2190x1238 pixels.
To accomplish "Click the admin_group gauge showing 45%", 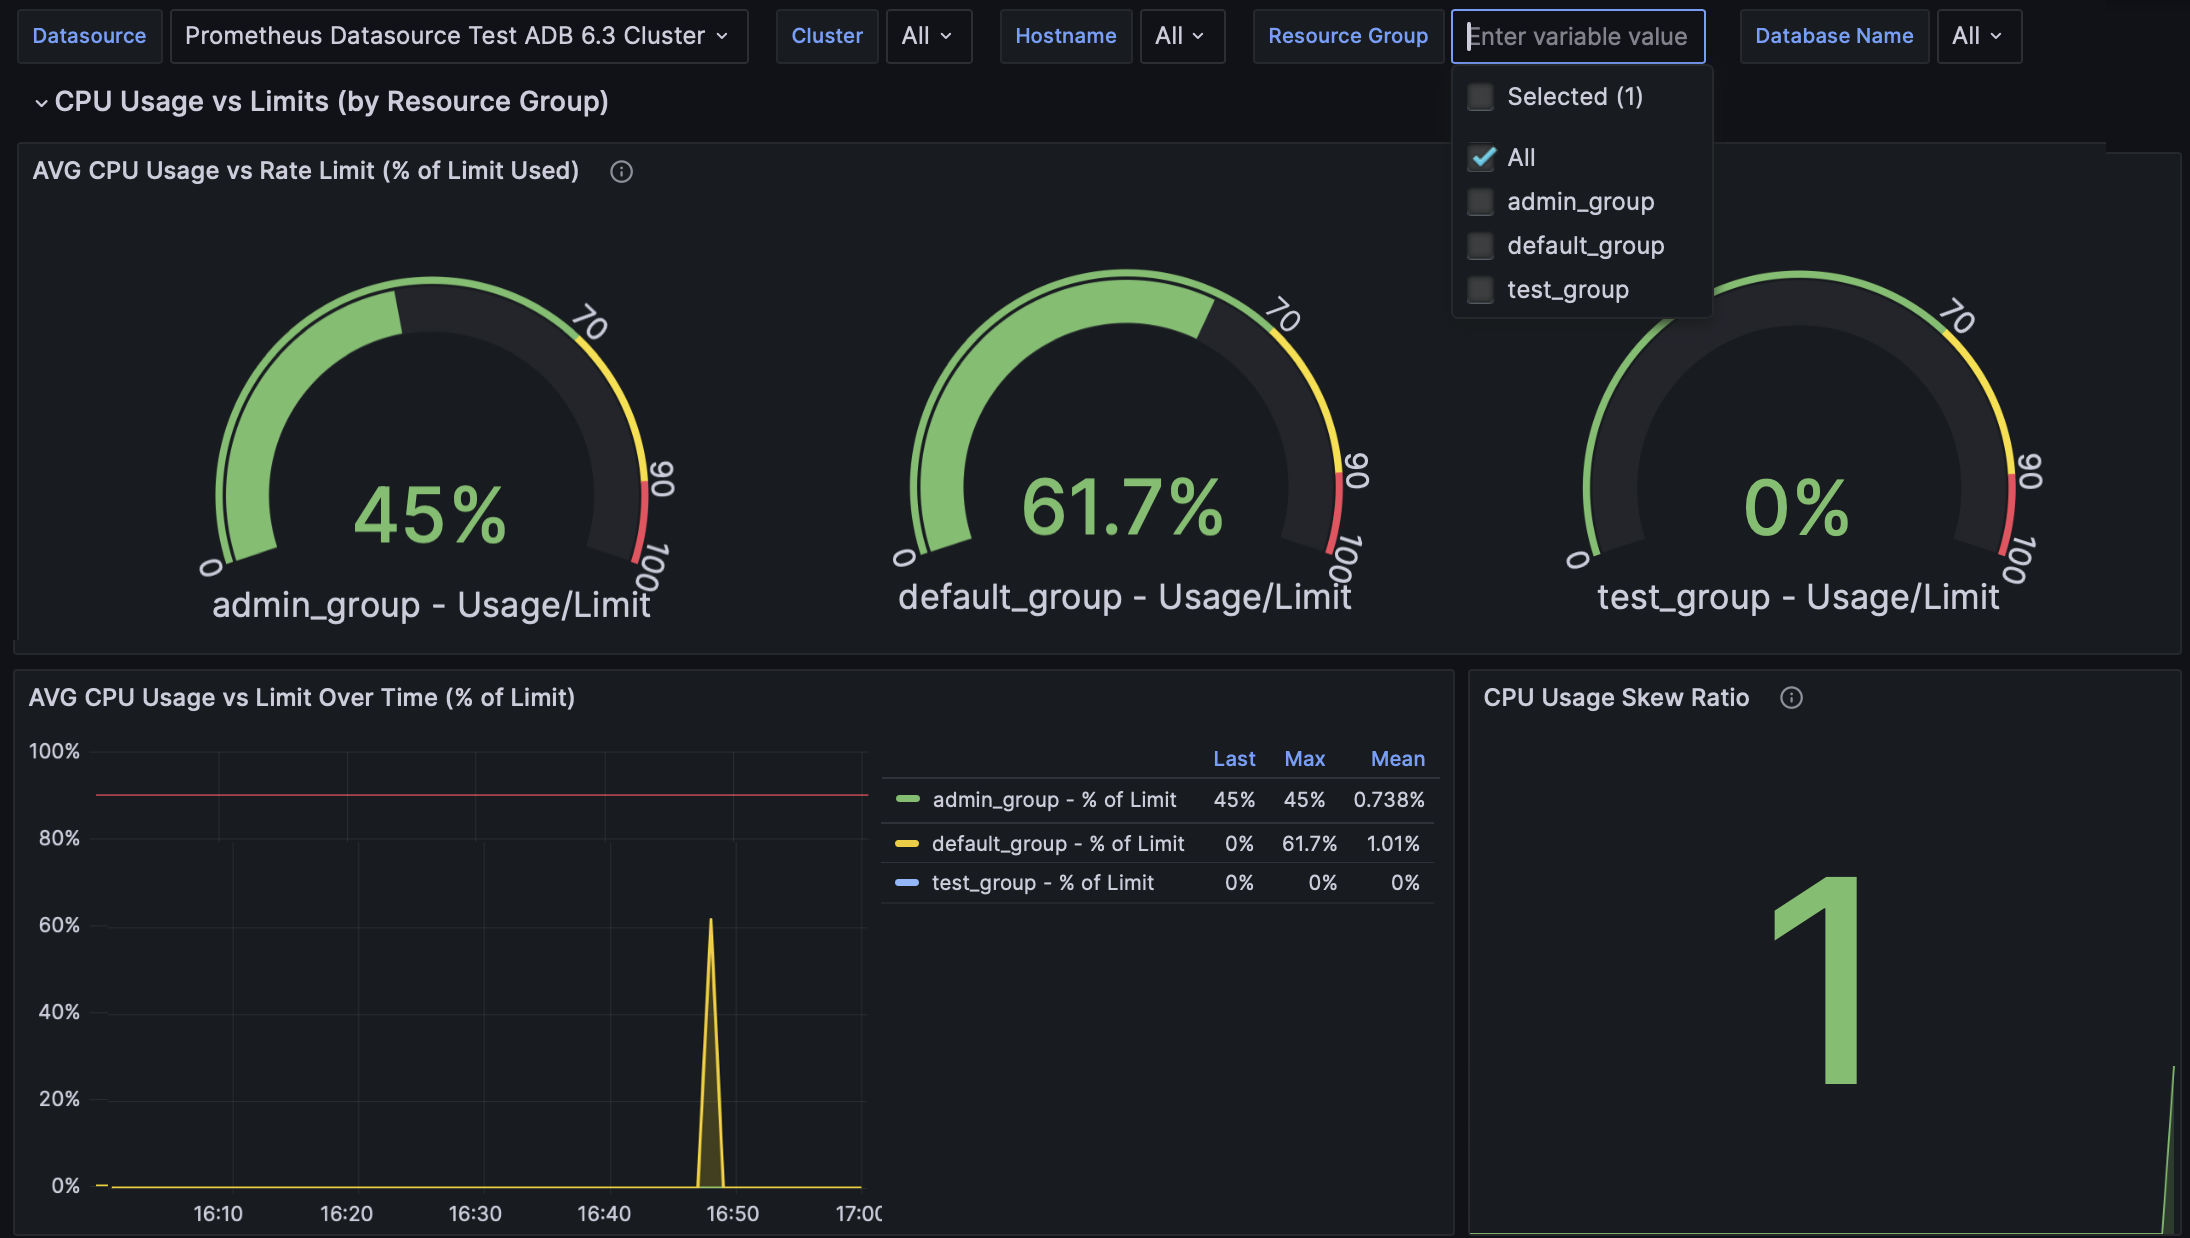I will point(428,510).
